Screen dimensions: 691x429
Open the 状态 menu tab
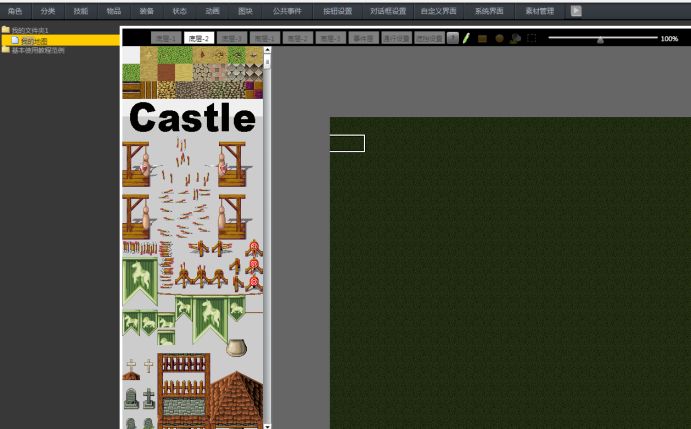pyautogui.click(x=179, y=11)
